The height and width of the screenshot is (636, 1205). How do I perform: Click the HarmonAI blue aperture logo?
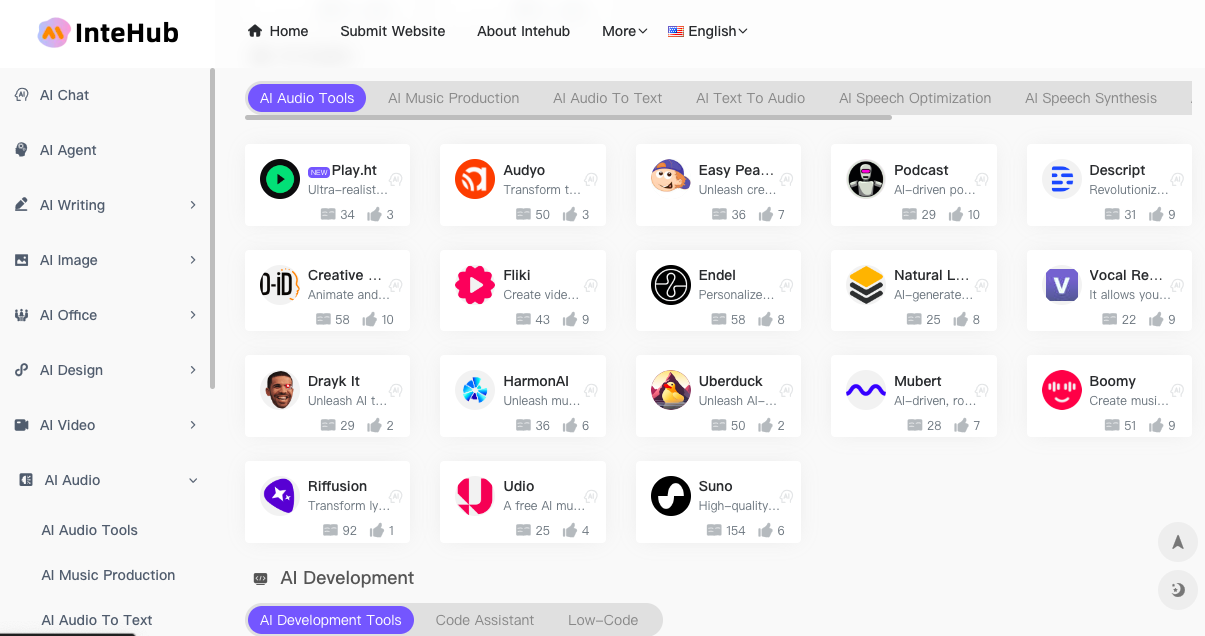point(475,390)
